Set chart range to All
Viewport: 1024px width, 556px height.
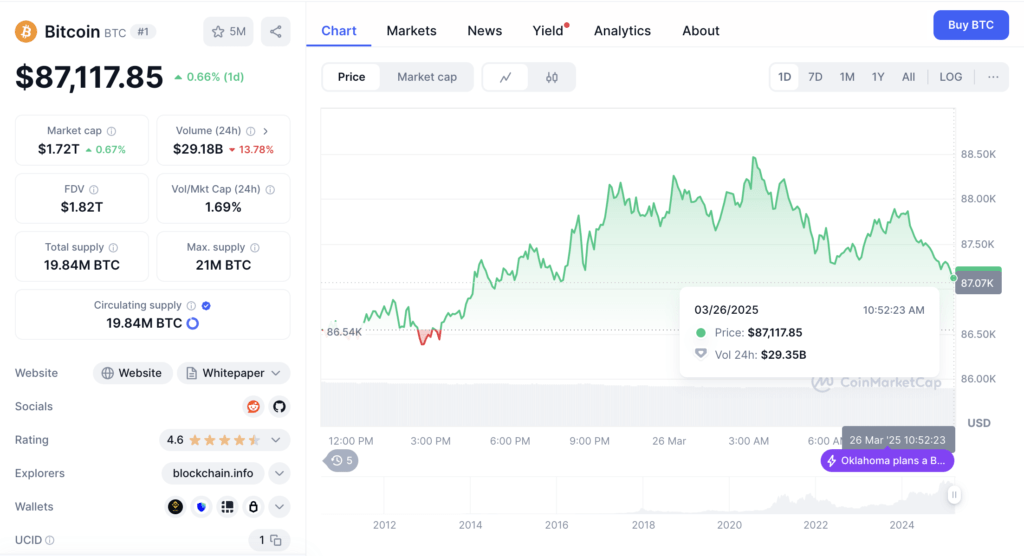click(908, 77)
